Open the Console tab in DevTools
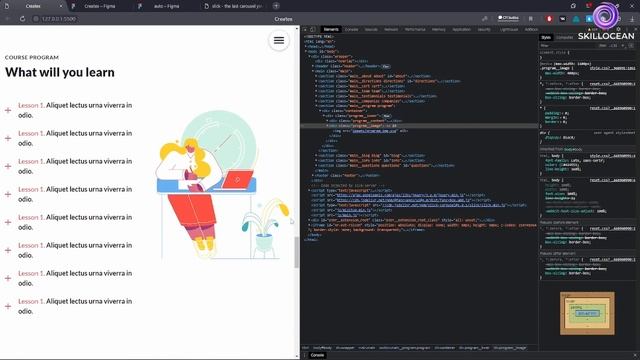640x360 pixels. click(x=351, y=29)
